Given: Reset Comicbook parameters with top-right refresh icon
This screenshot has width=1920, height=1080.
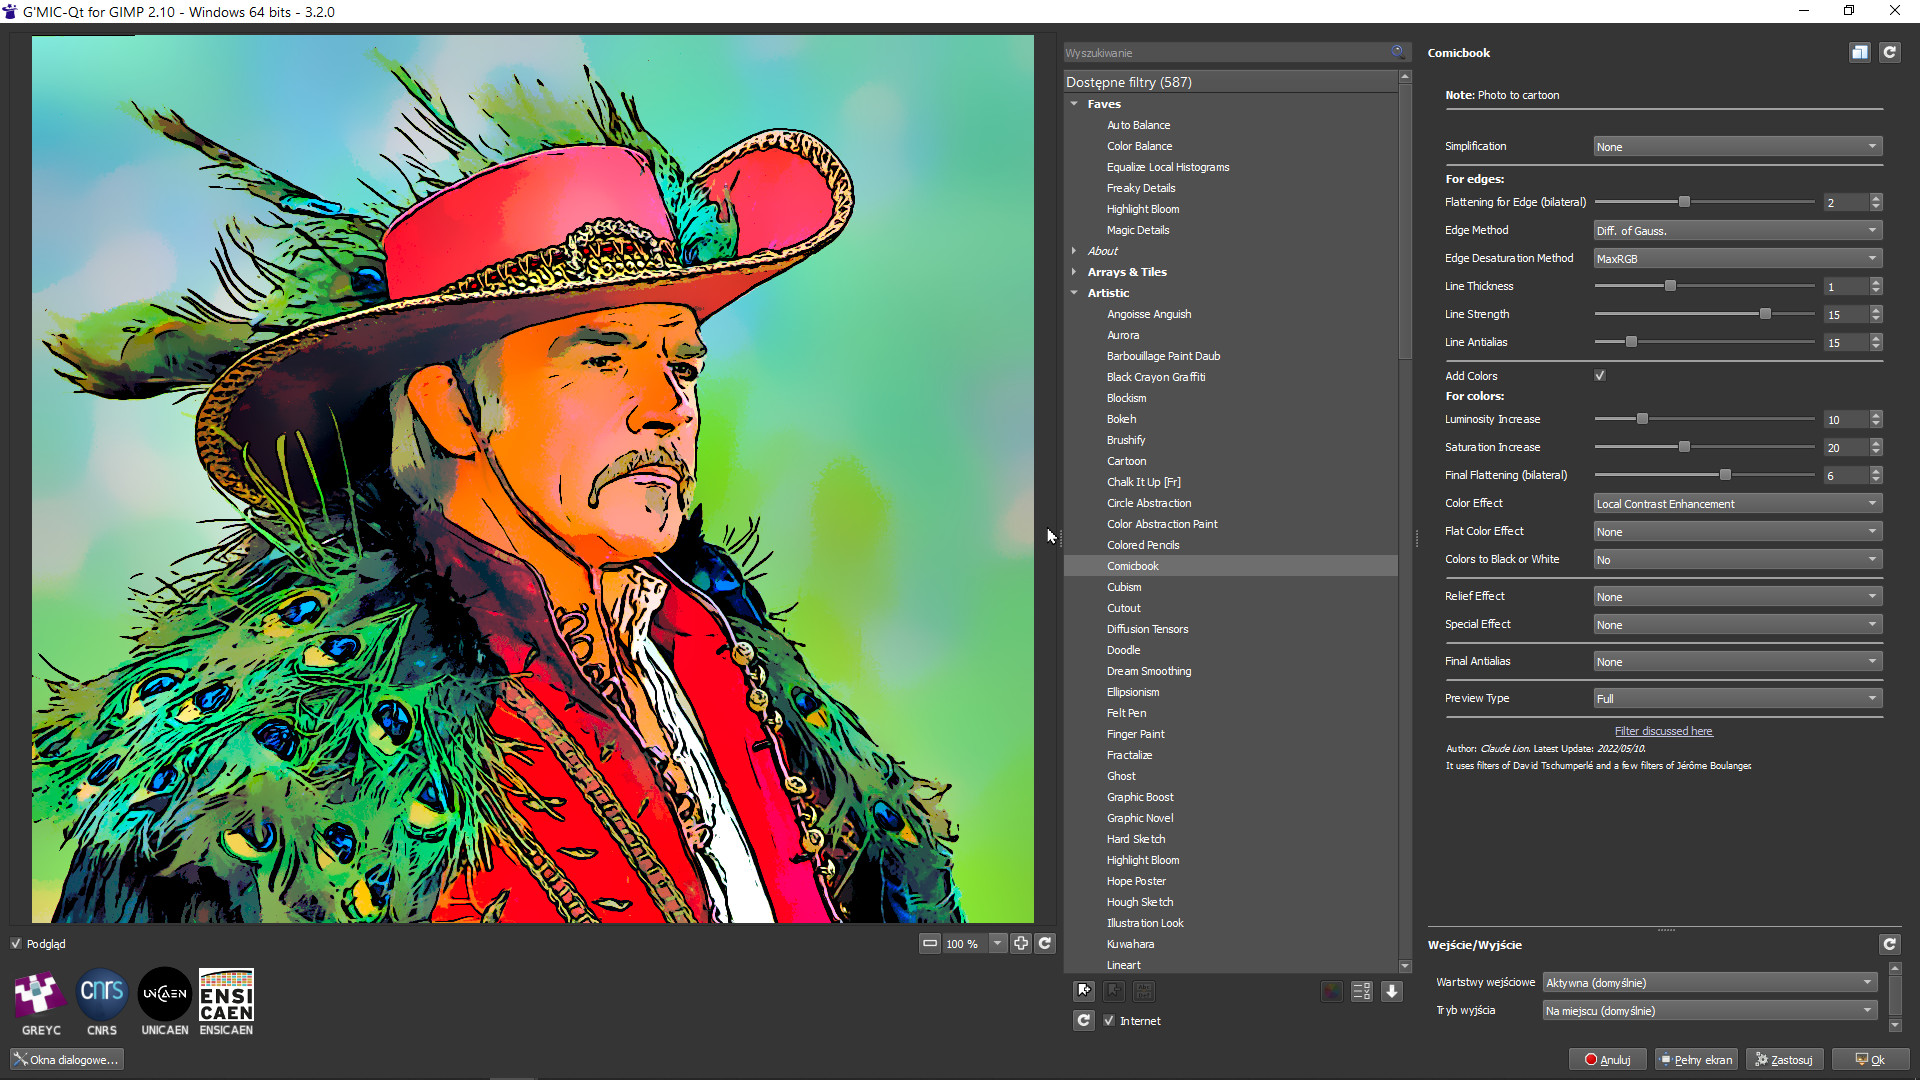Looking at the screenshot, I should (x=1889, y=53).
